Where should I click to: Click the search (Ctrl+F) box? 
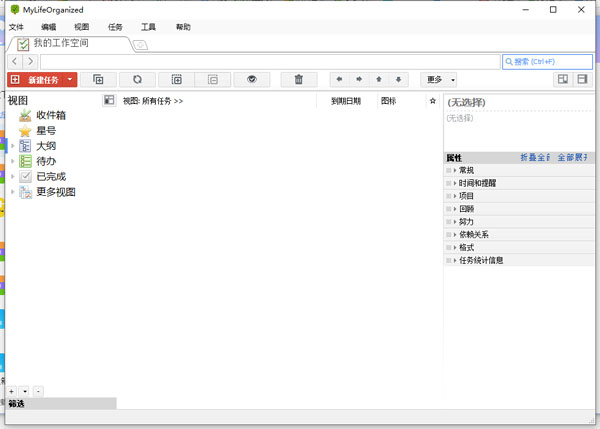point(547,62)
